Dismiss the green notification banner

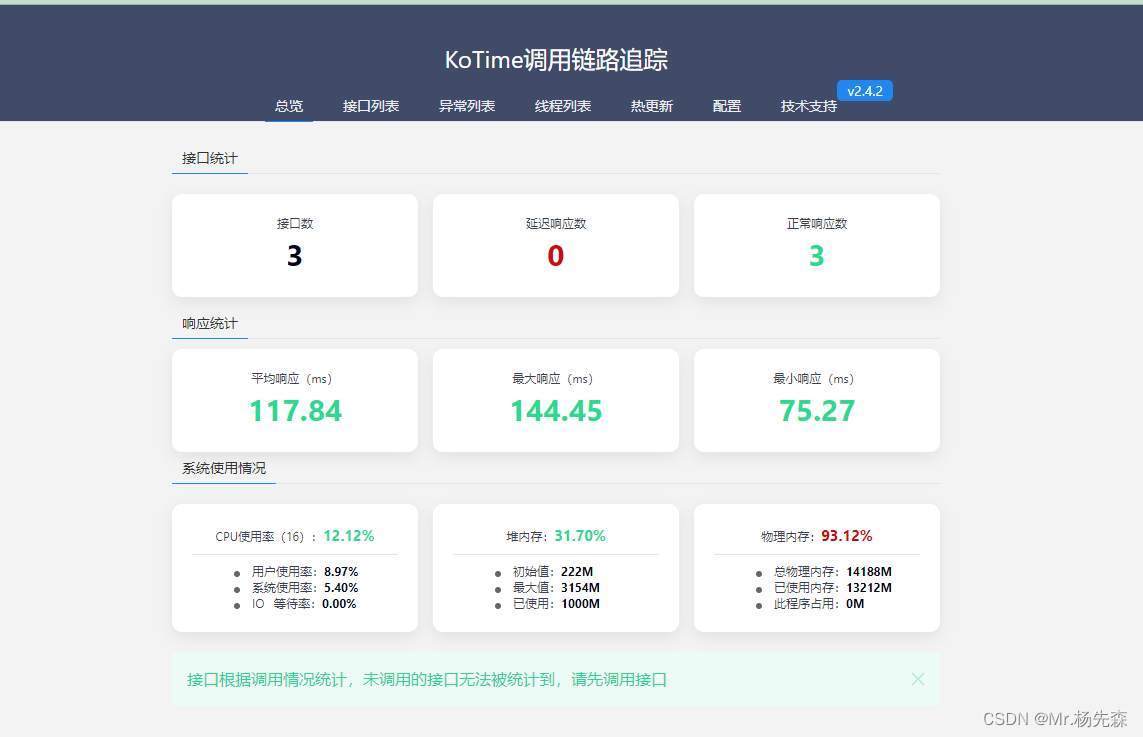(x=917, y=679)
